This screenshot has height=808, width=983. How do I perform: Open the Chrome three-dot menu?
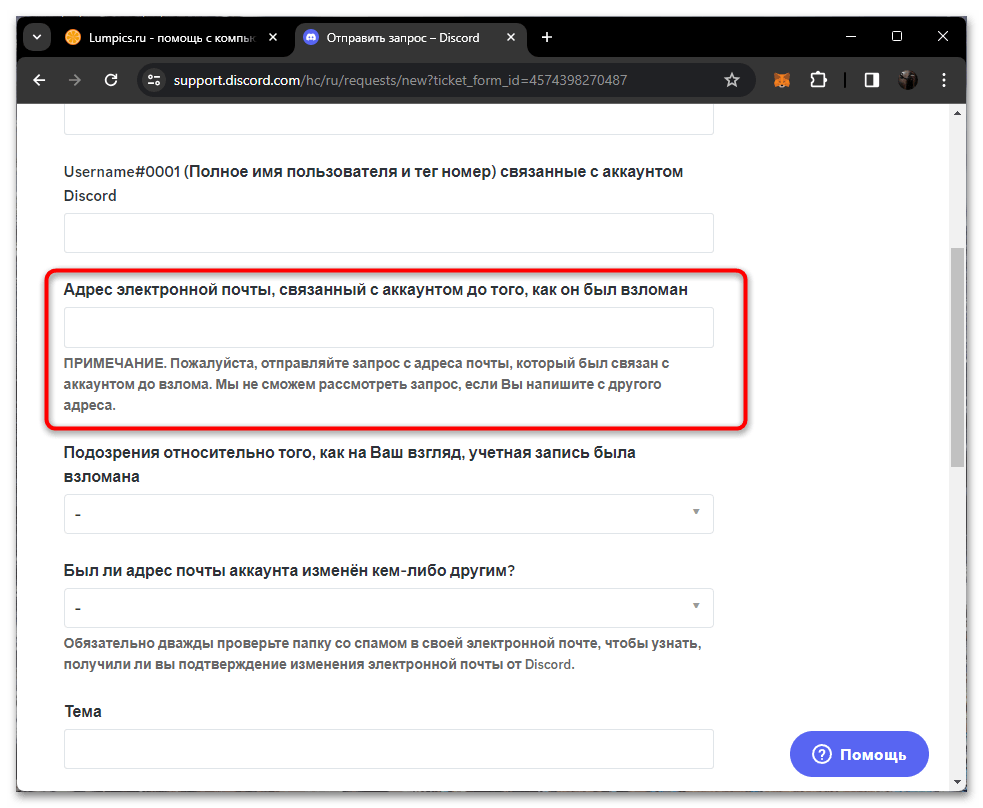click(x=944, y=80)
